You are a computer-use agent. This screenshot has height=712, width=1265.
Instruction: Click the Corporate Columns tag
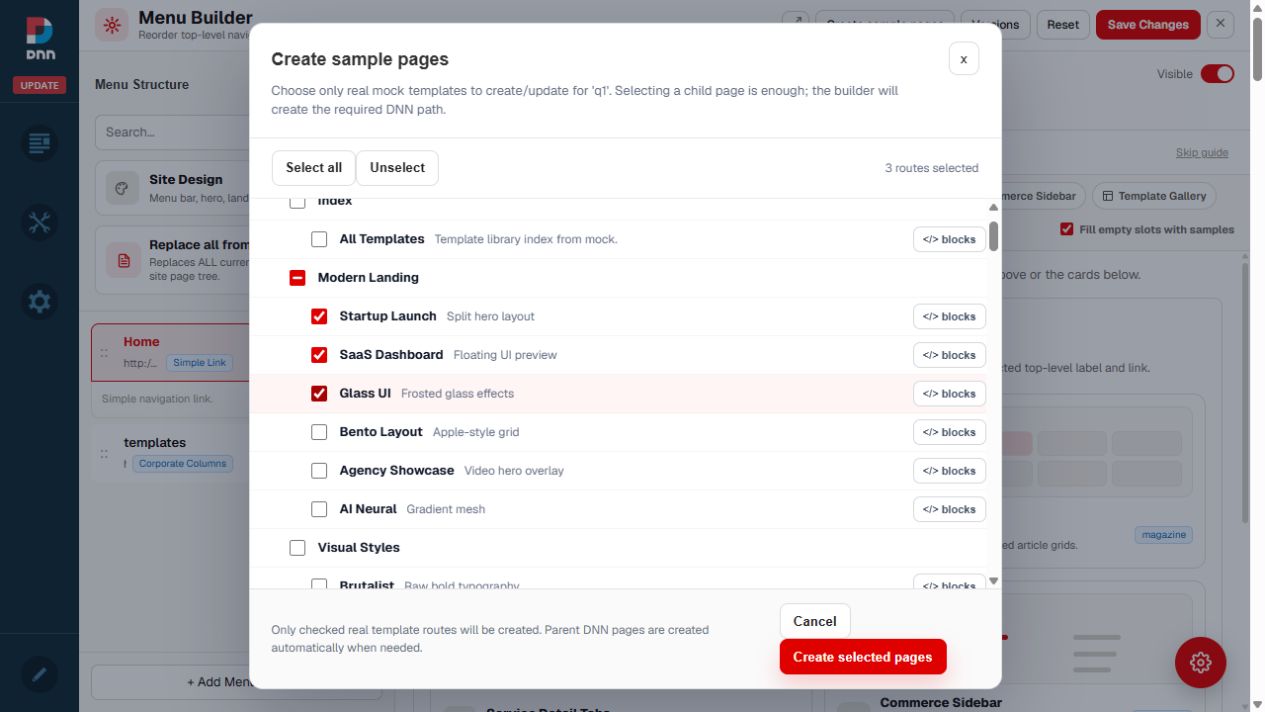(183, 464)
